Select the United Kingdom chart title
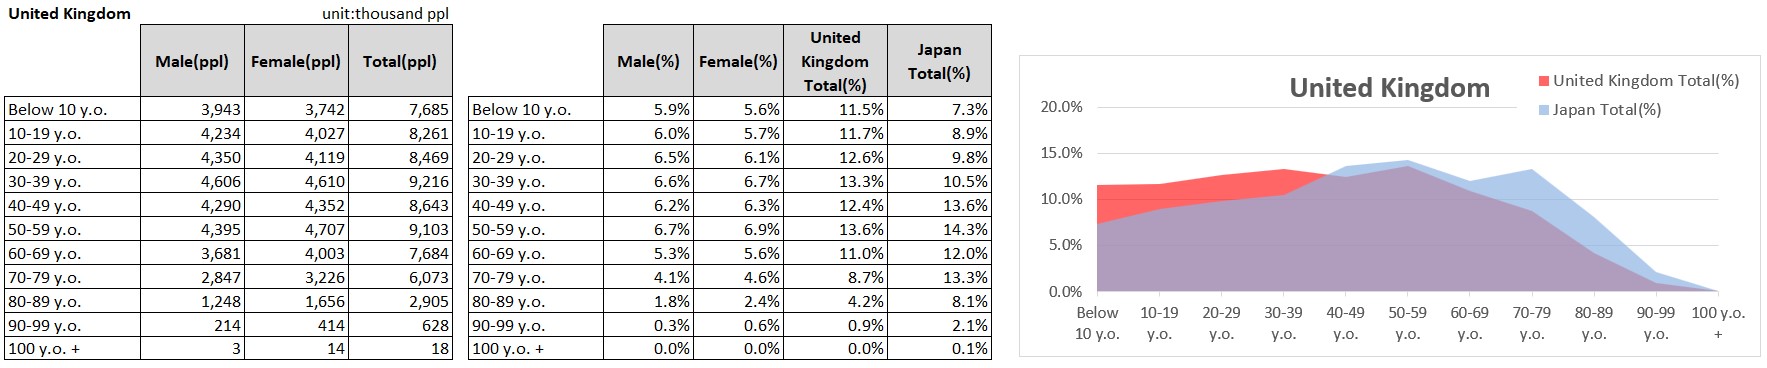 (x=1389, y=88)
